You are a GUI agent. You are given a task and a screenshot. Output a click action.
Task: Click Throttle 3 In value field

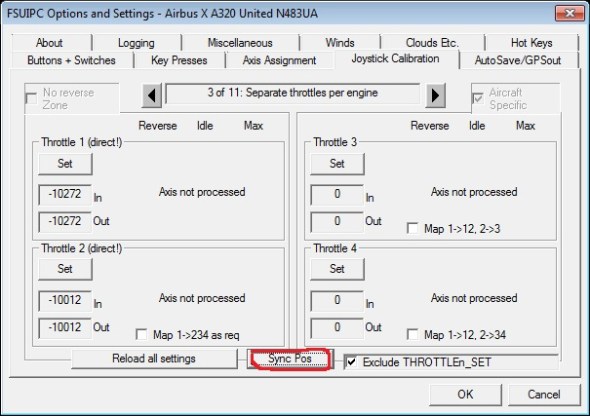(x=337, y=194)
